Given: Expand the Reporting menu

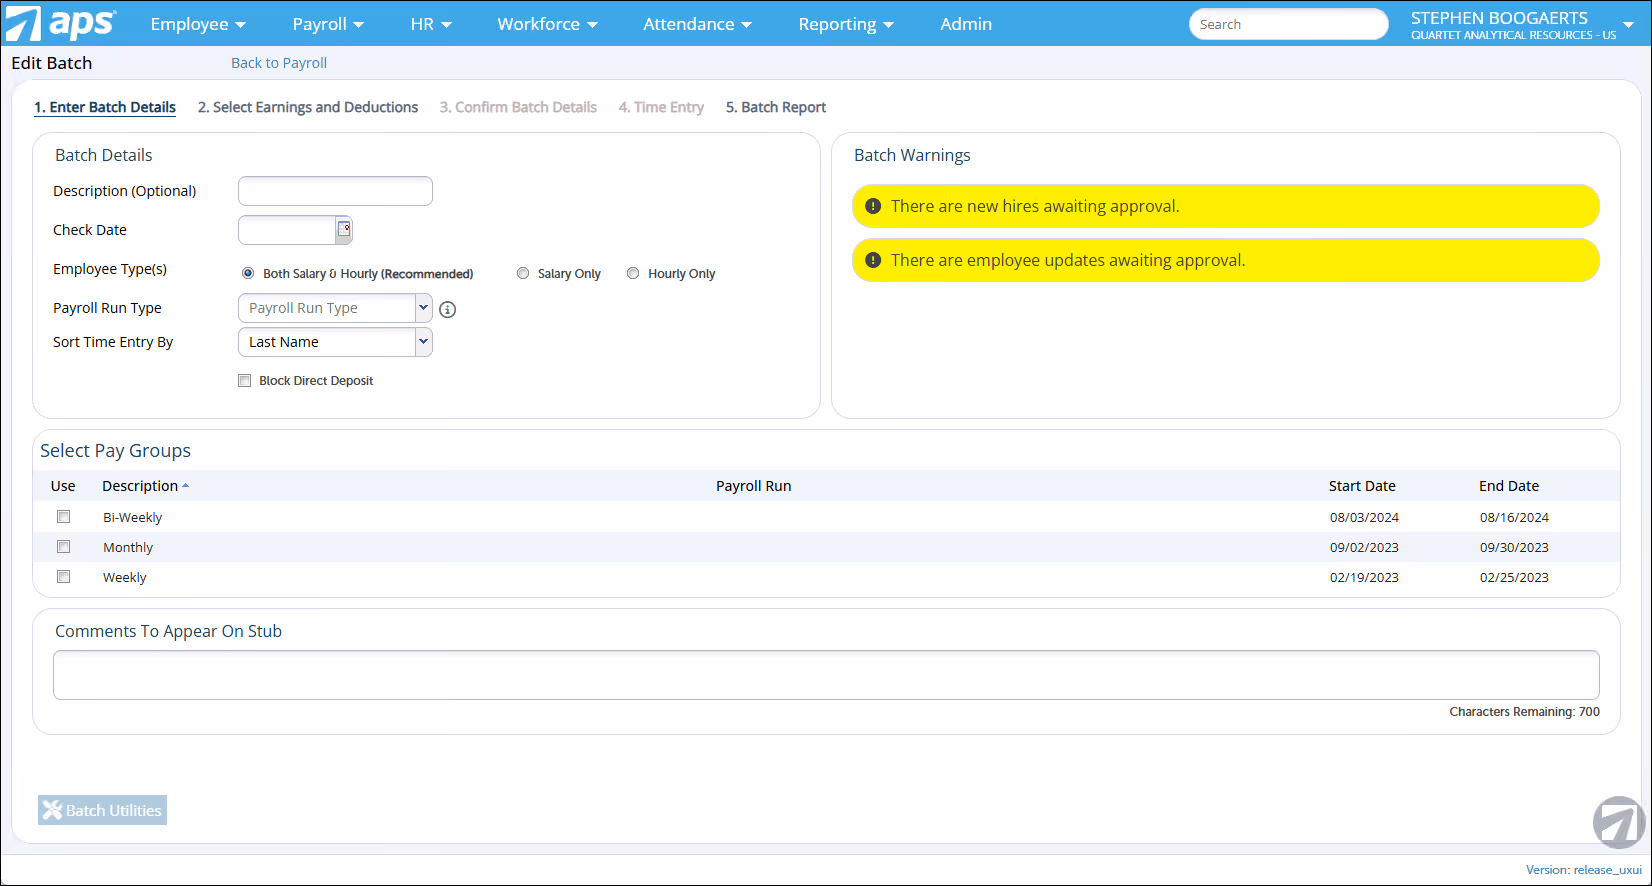Looking at the screenshot, I should click(846, 24).
